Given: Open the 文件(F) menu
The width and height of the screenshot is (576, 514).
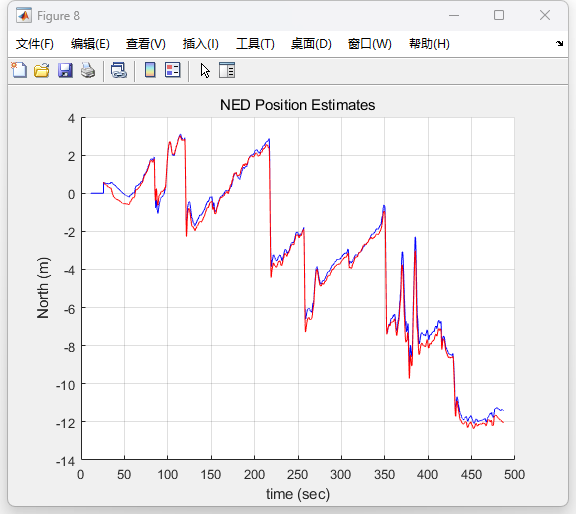Looking at the screenshot, I should 35,44.
